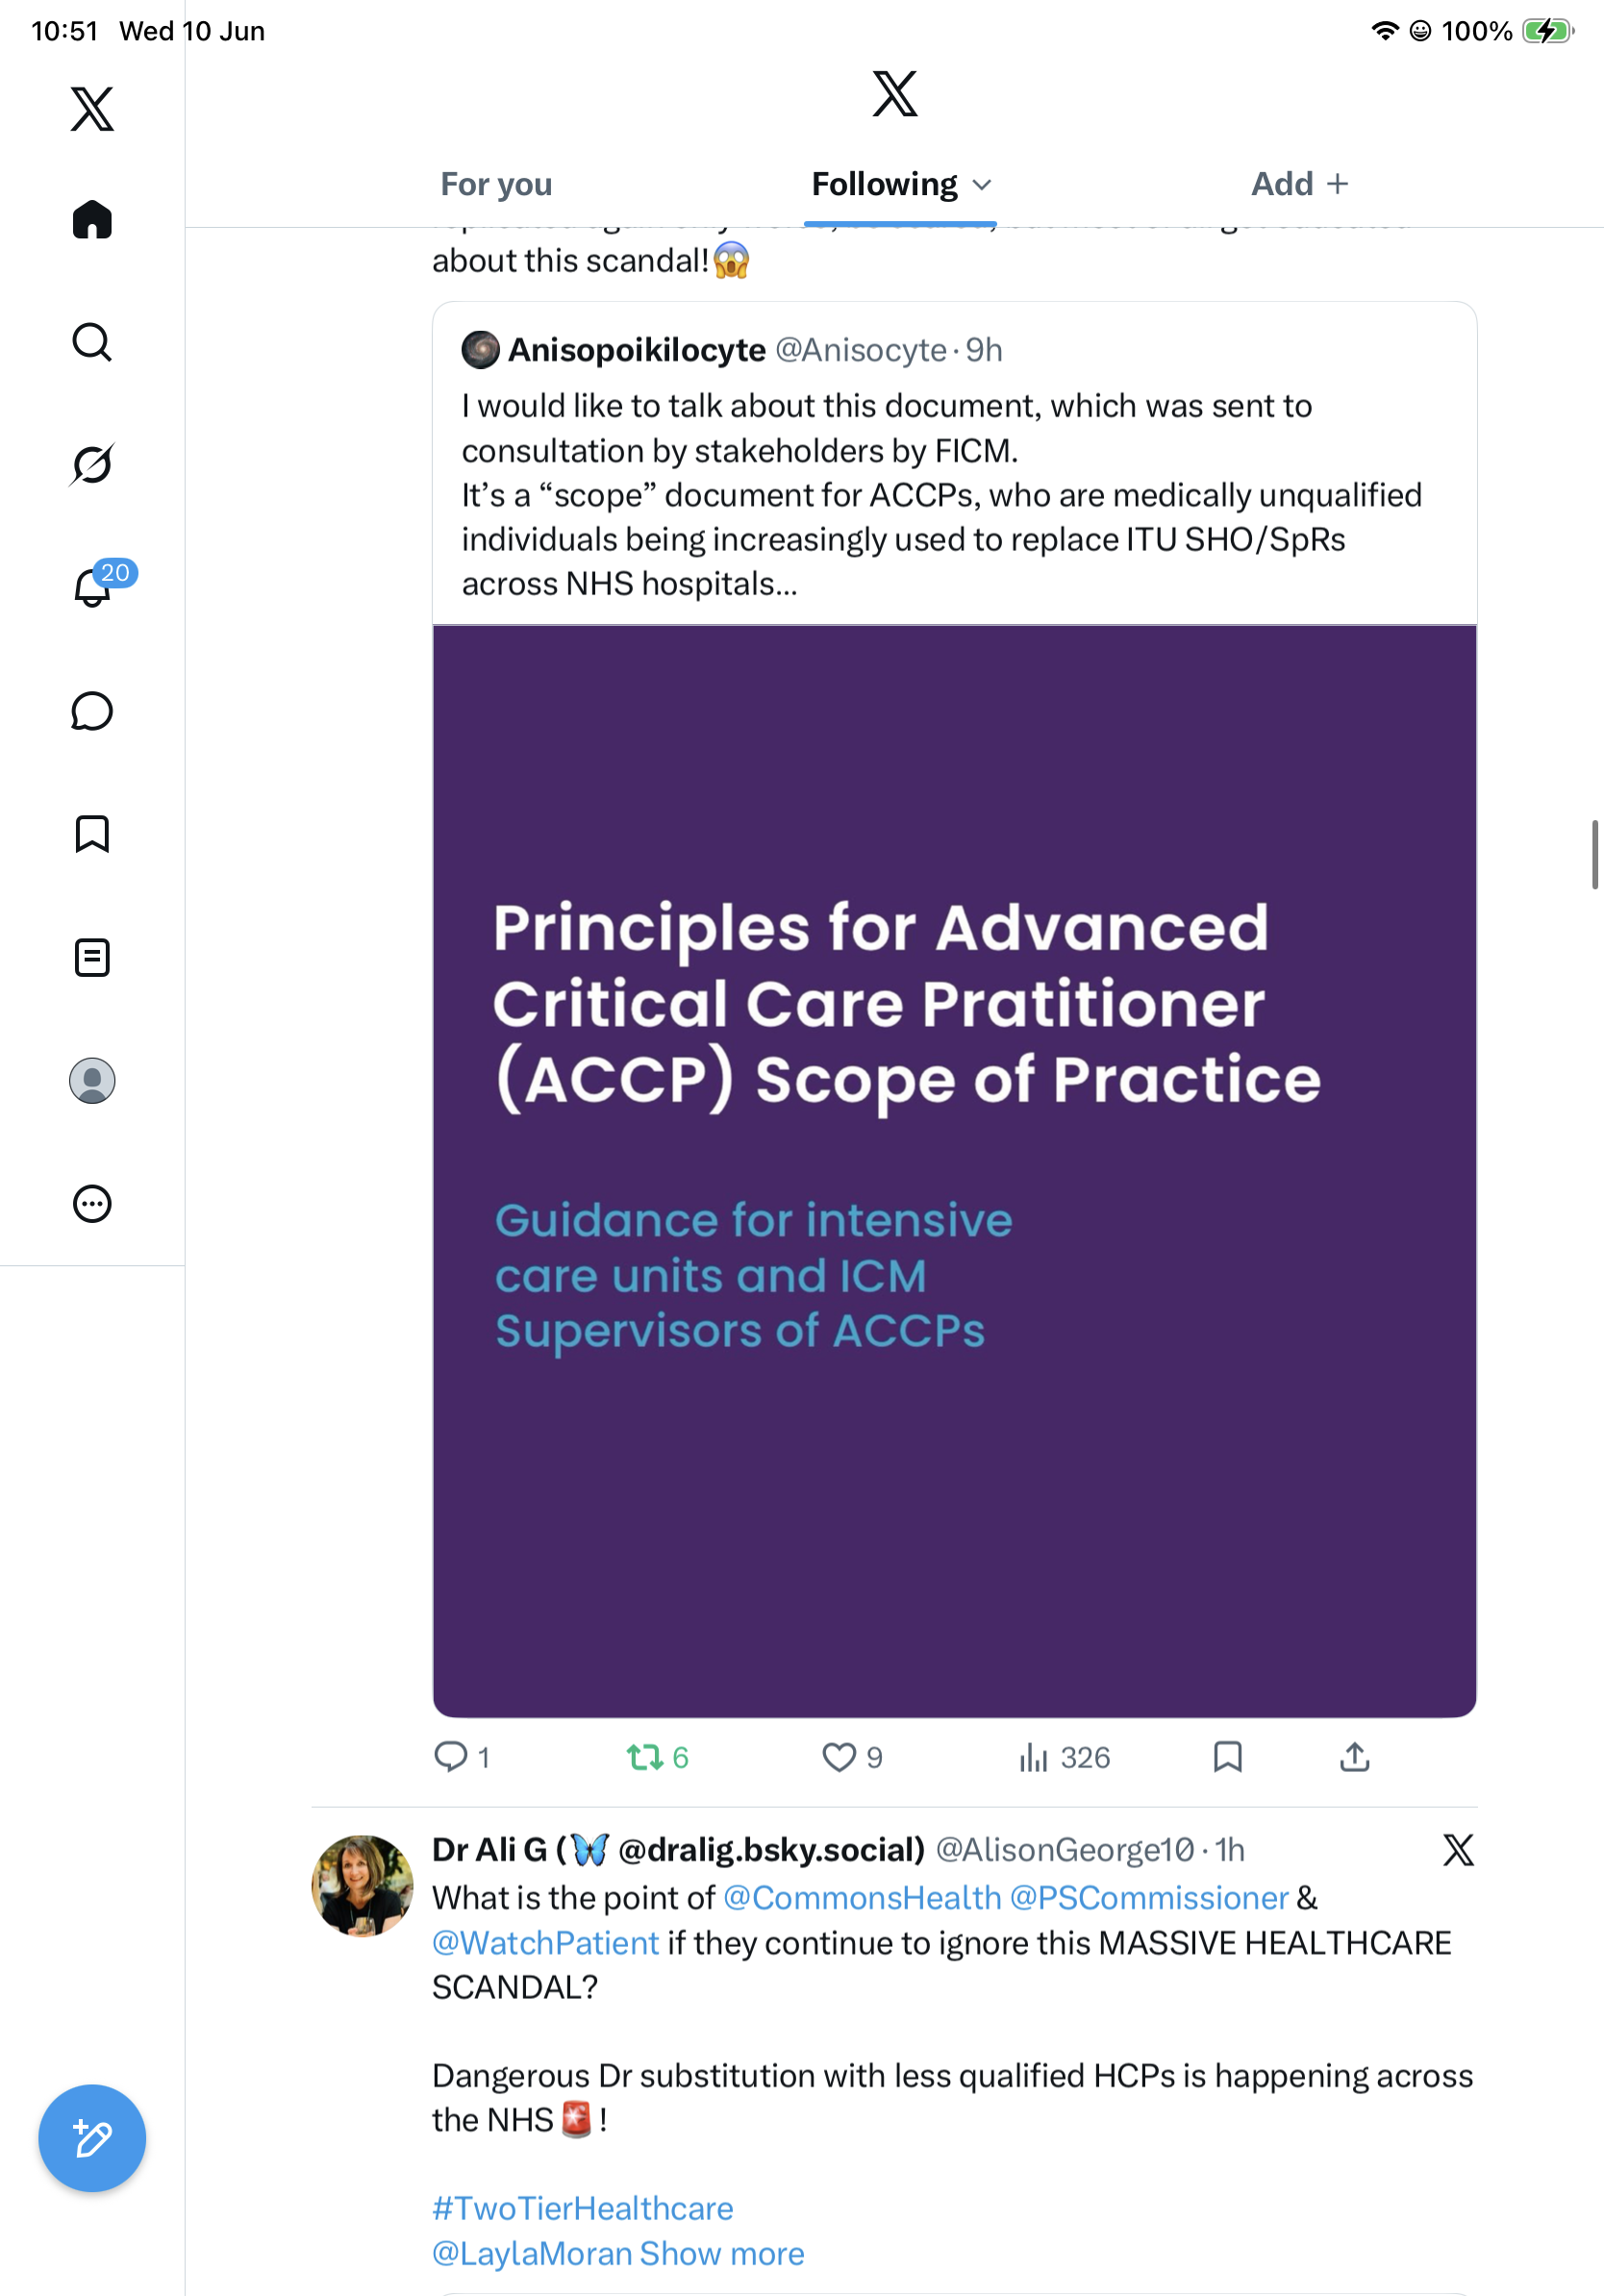Open Messages chat bubble icon
The height and width of the screenshot is (2296, 1604).
[92, 711]
